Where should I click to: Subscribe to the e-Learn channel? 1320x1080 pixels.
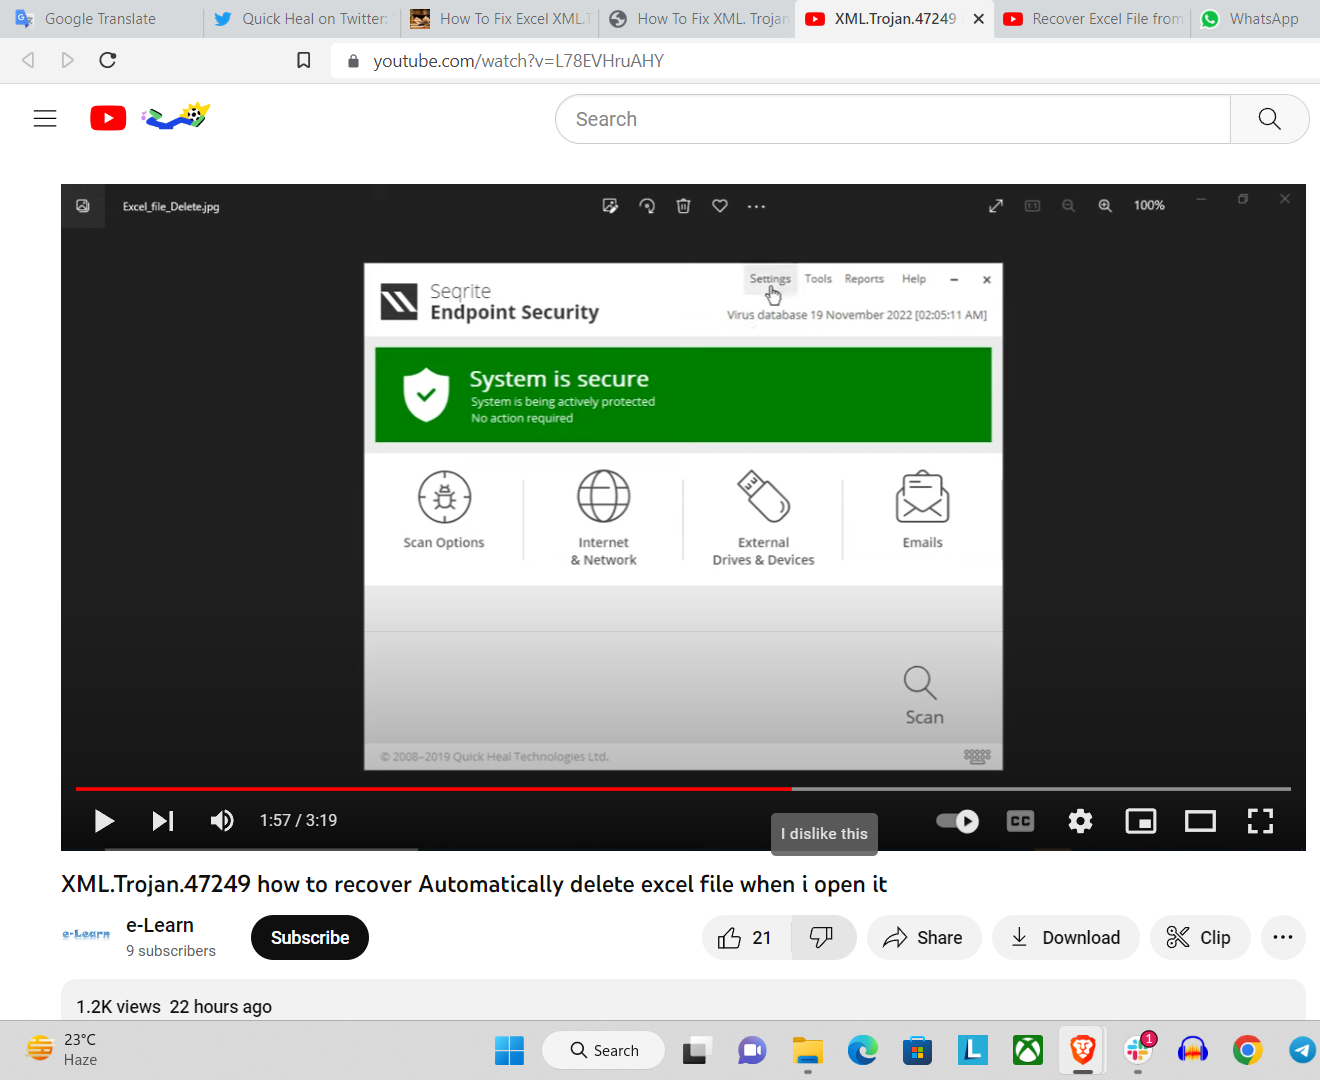(x=309, y=938)
